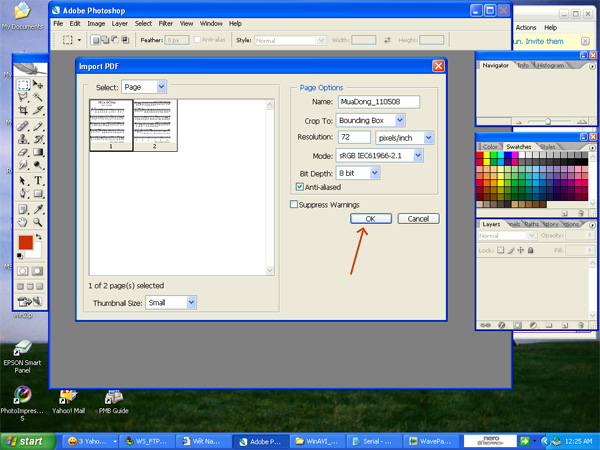600x450 pixels.
Task: Select the Dodge tool
Action: [x=38, y=165]
